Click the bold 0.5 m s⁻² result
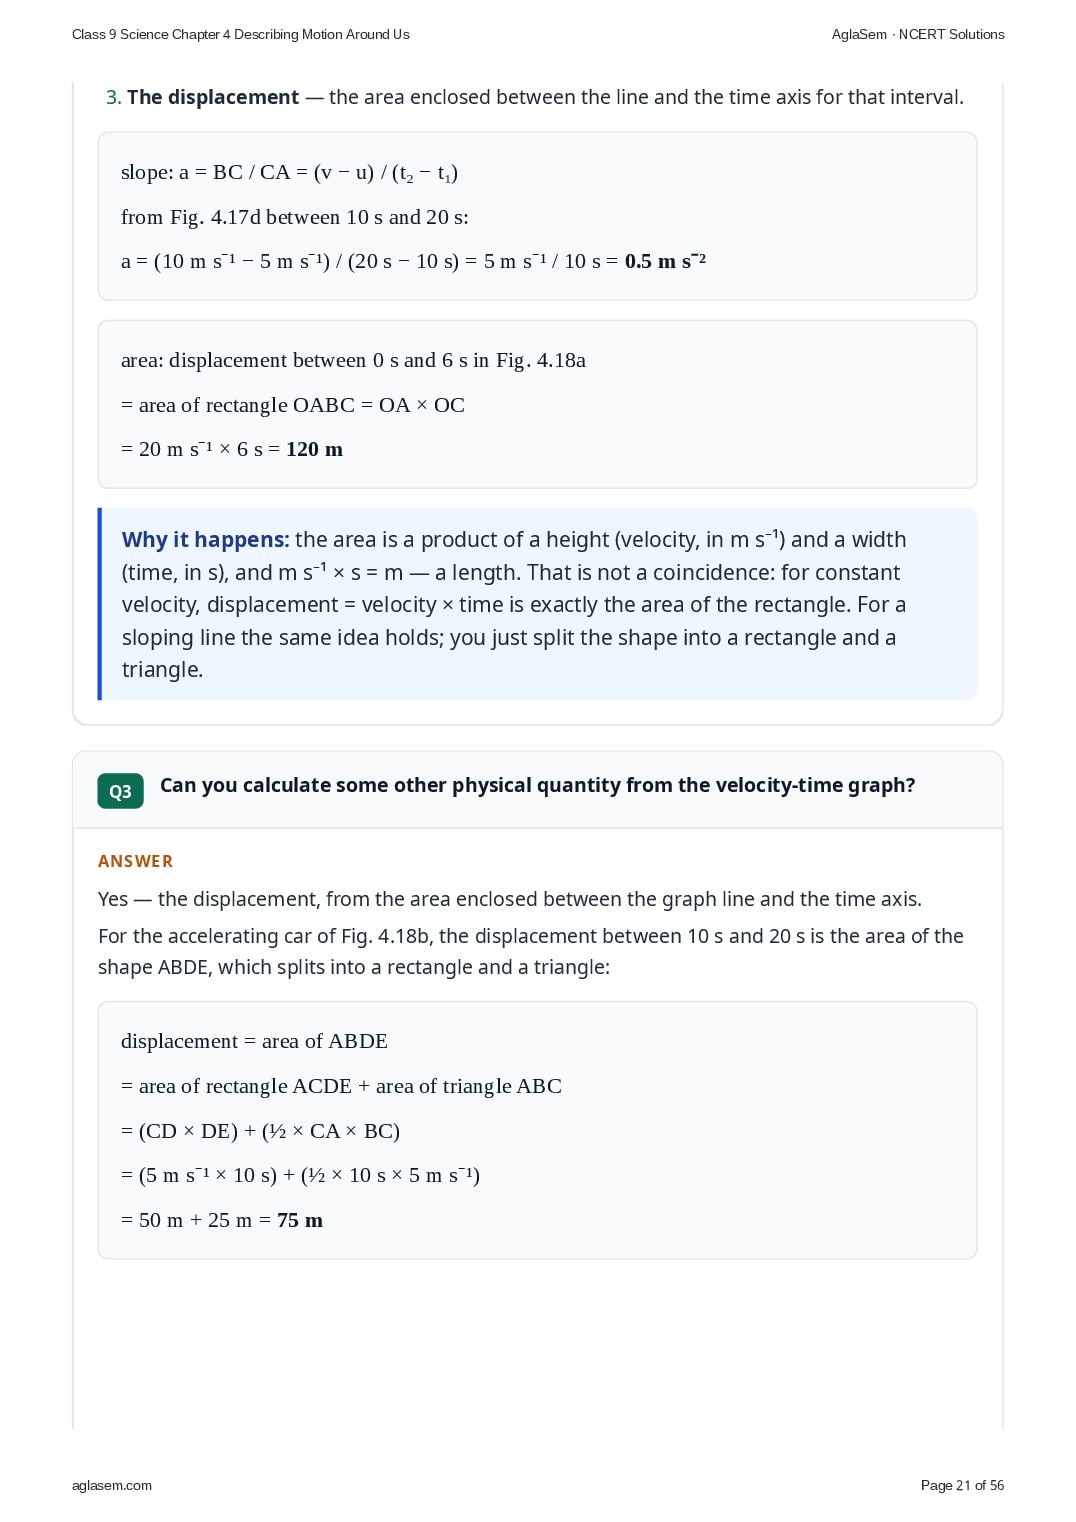Image resolution: width=1076 pixels, height=1522 pixels. point(665,261)
